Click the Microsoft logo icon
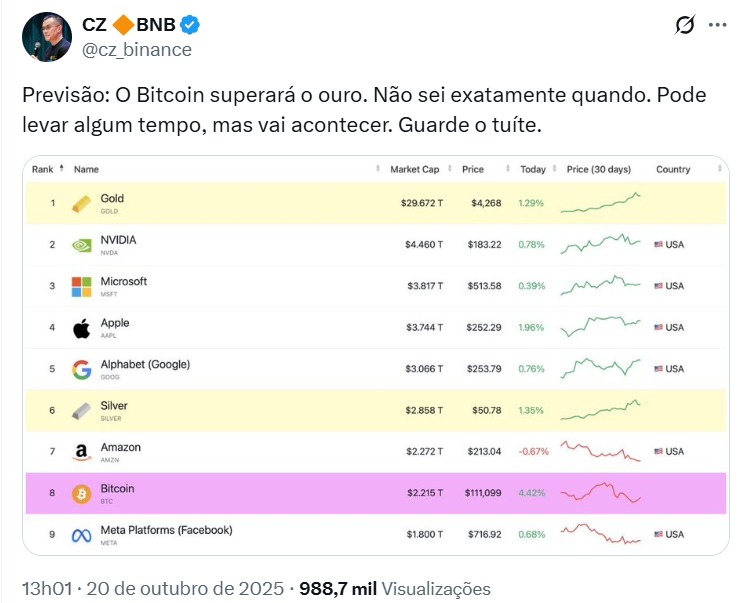This screenshot has width=749, height=603. pos(82,287)
